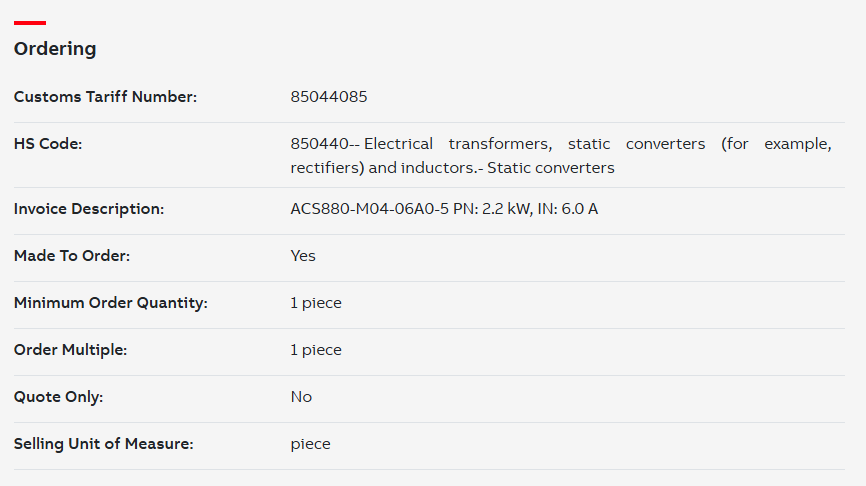Click the red accent bar above Ordering

pos(30,23)
